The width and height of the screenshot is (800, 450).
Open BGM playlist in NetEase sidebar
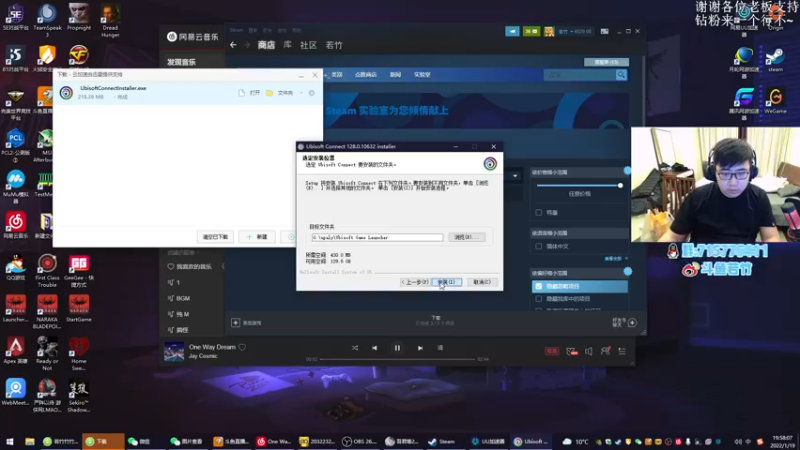point(179,298)
